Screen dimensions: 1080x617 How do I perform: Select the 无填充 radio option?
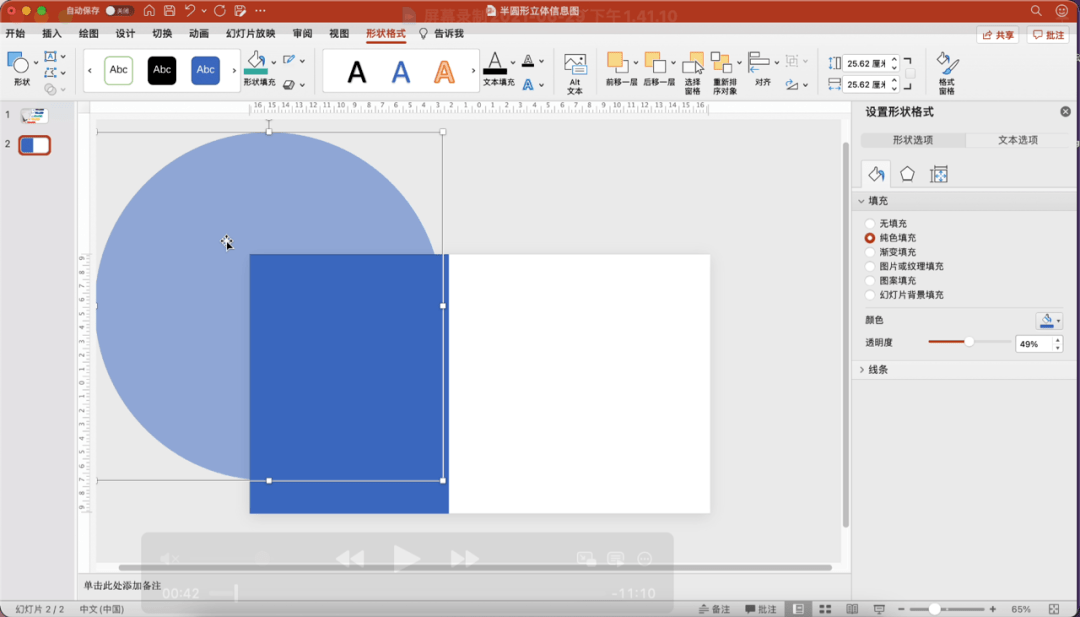click(x=870, y=224)
